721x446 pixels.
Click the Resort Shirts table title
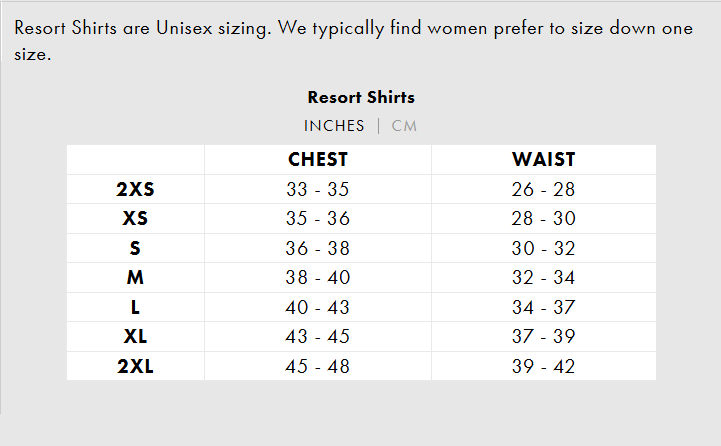[361, 98]
